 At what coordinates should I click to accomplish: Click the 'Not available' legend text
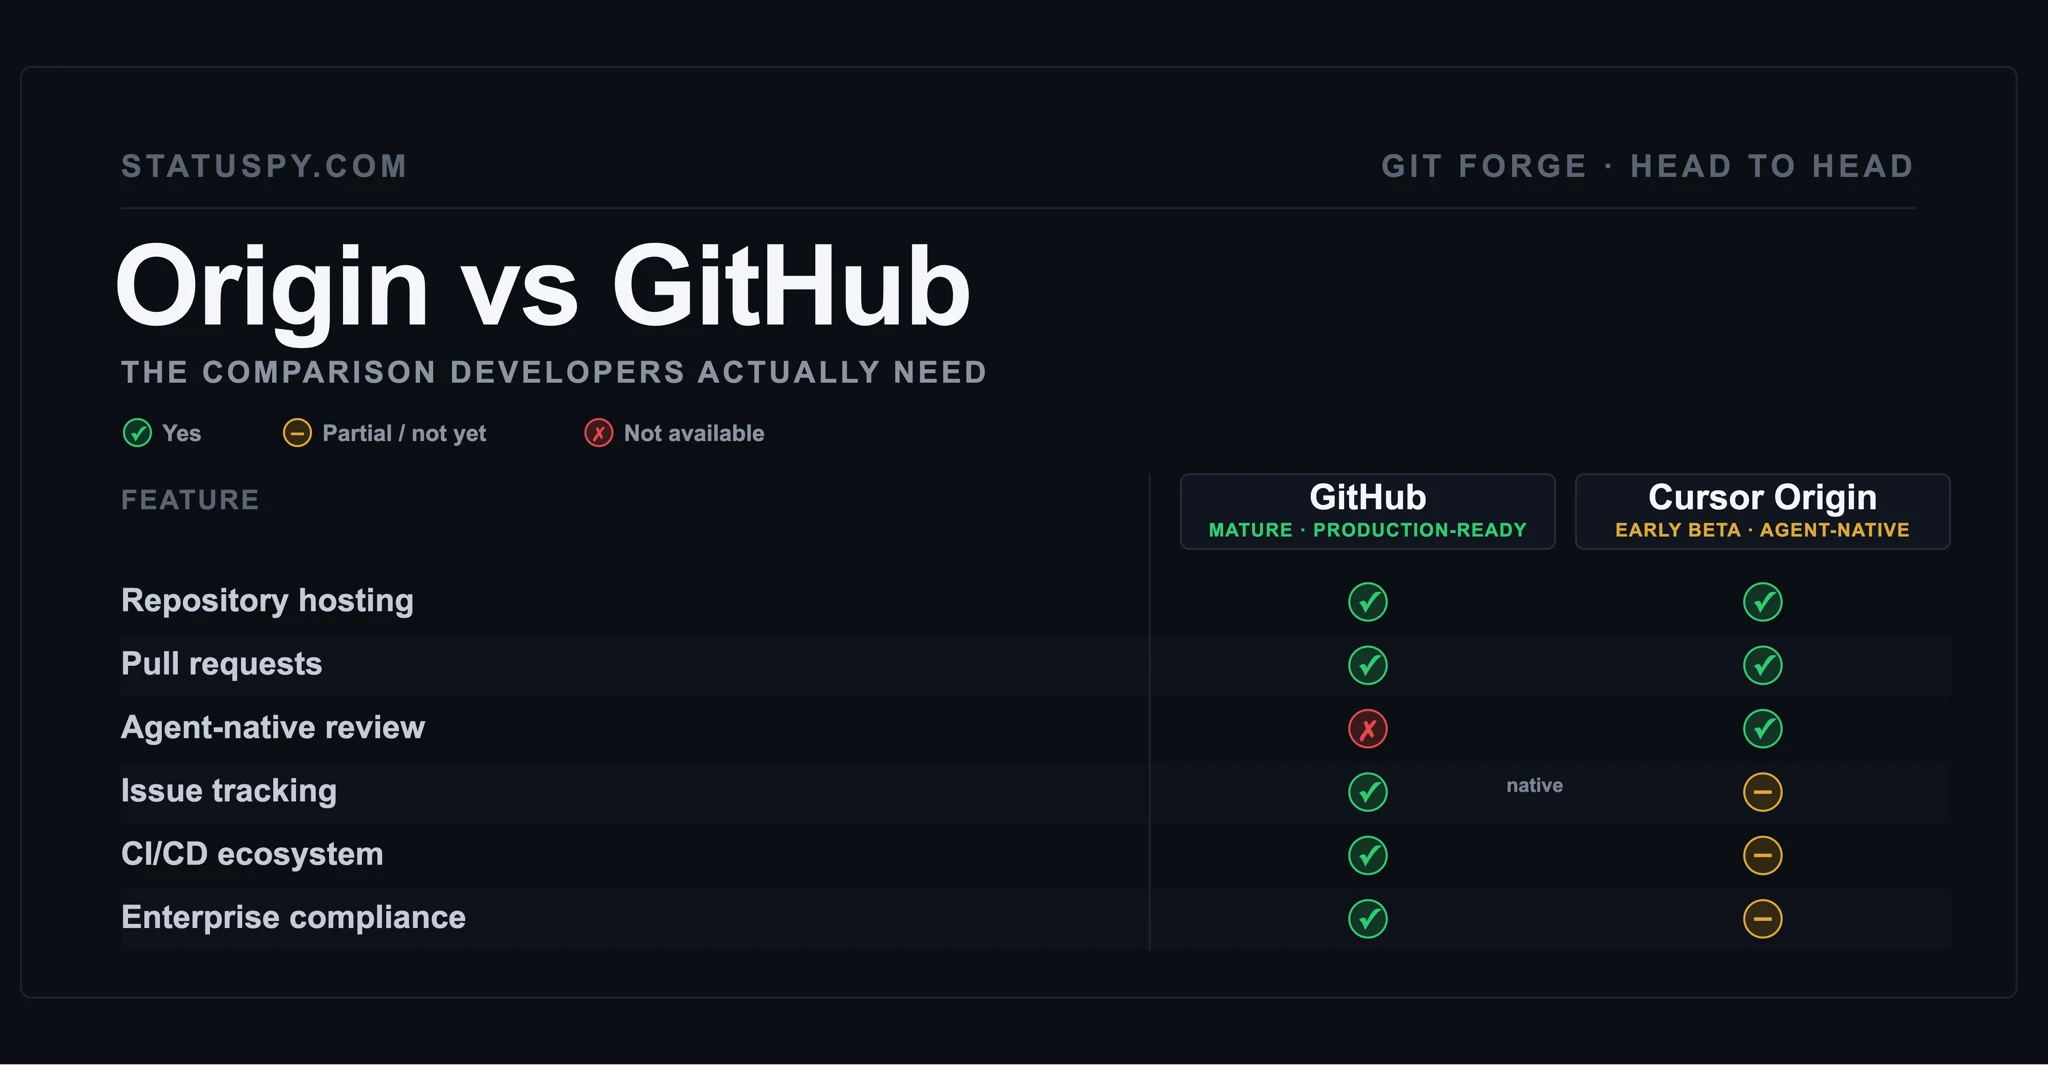coord(694,433)
